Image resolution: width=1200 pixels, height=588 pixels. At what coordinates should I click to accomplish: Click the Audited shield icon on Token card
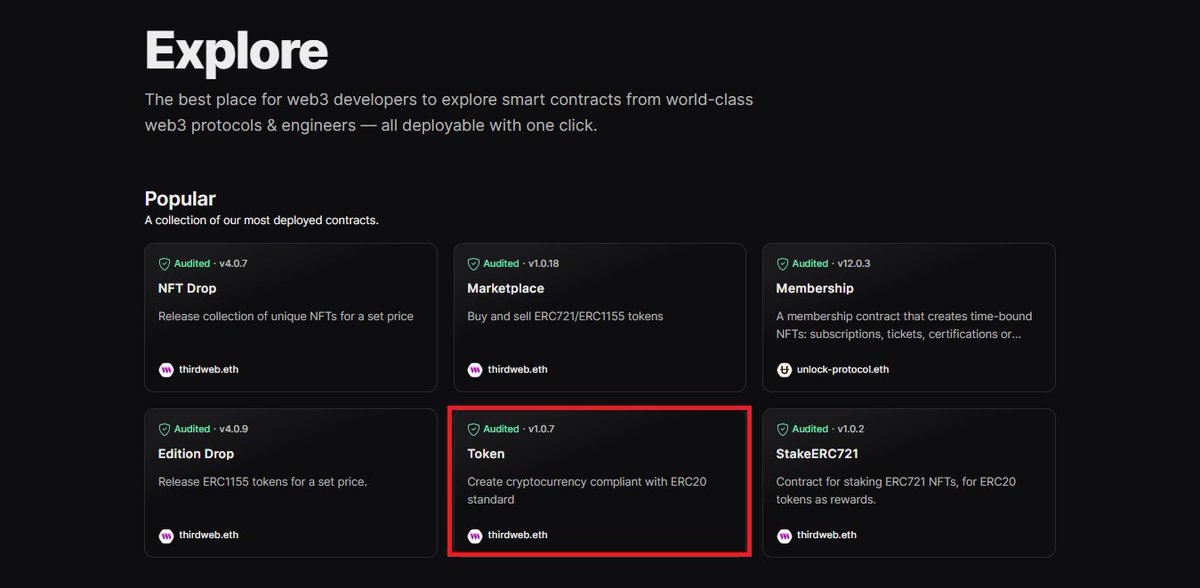474,429
